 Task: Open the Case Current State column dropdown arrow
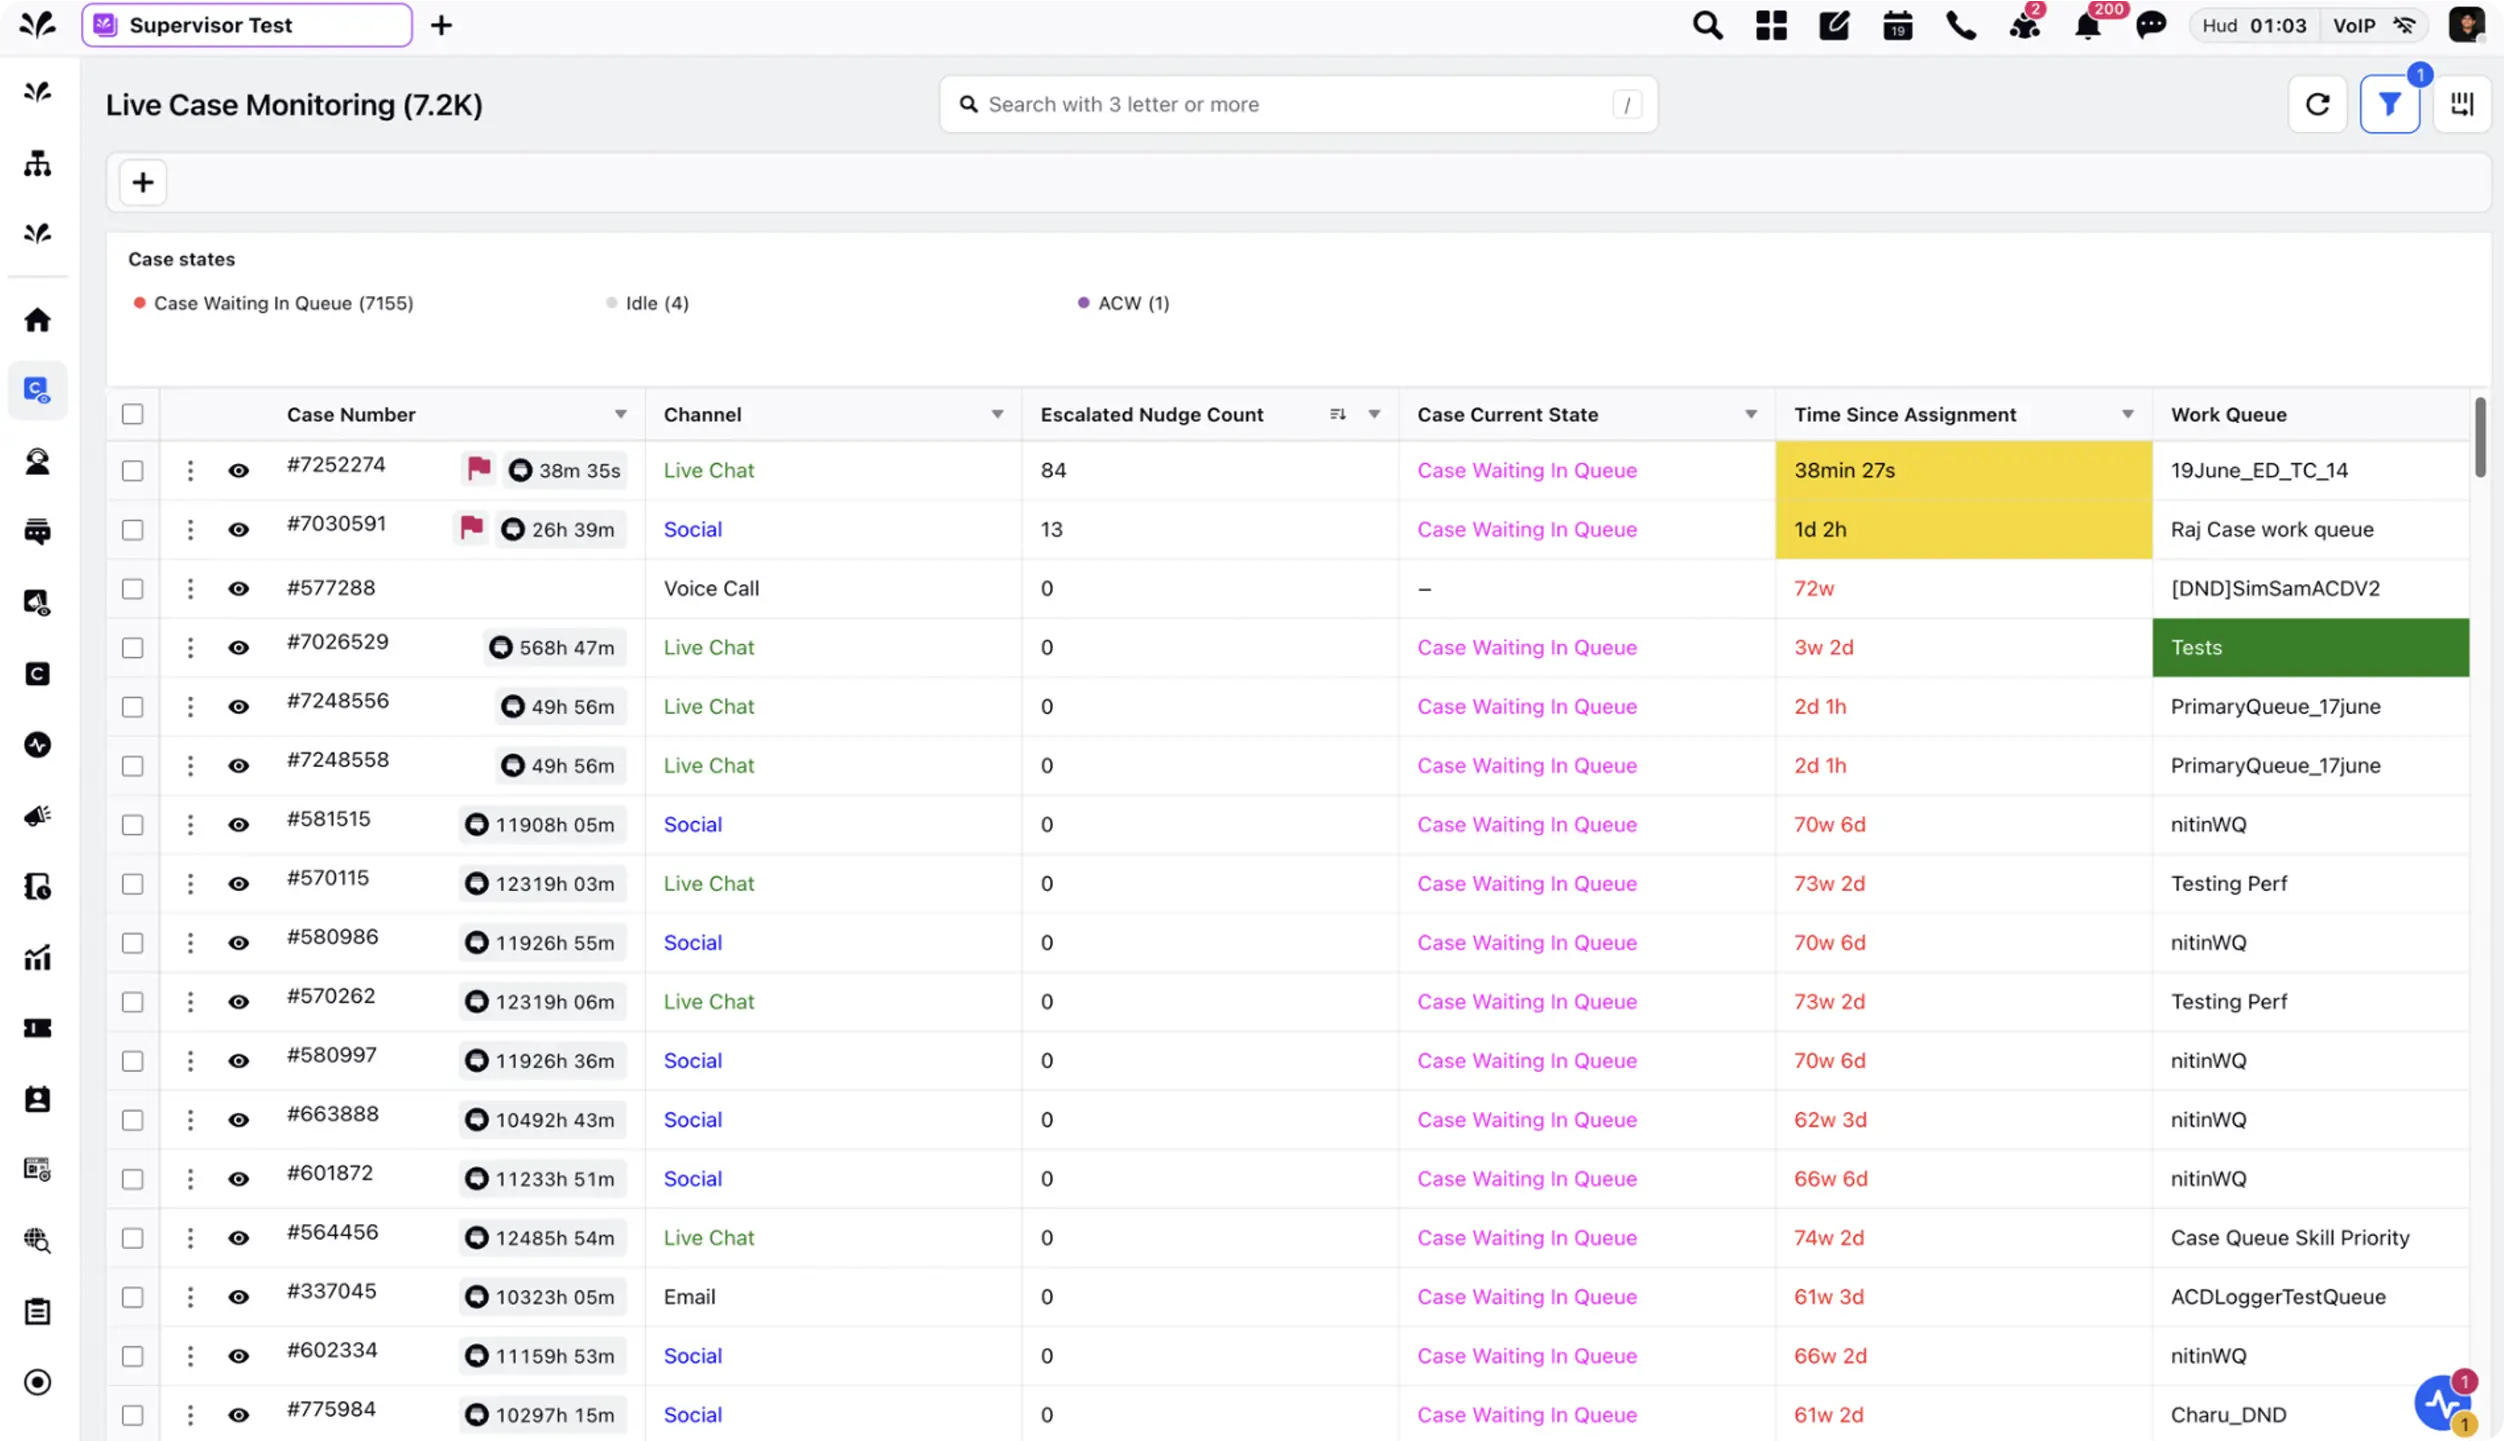point(1751,414)
